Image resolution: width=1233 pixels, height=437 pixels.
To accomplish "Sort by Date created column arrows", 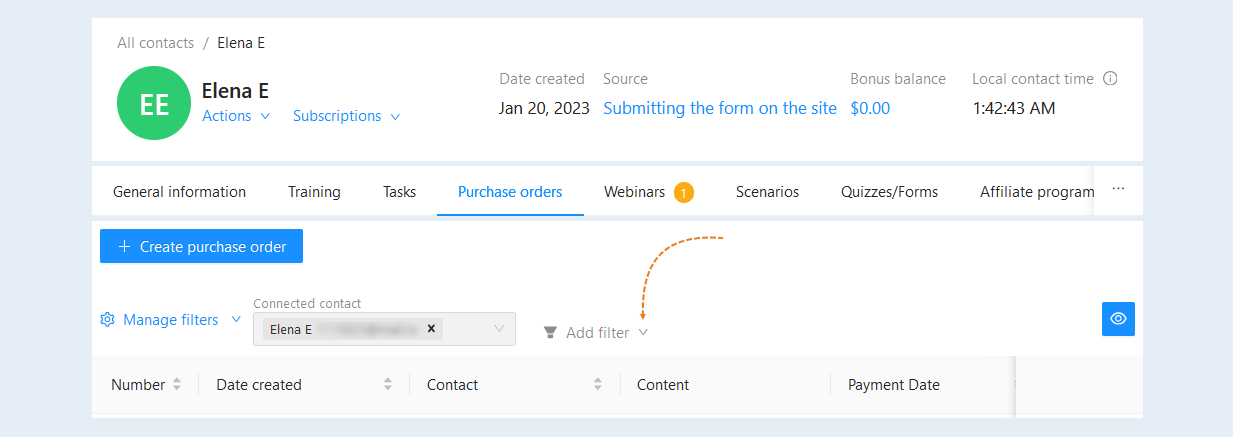I will [388, 384].
